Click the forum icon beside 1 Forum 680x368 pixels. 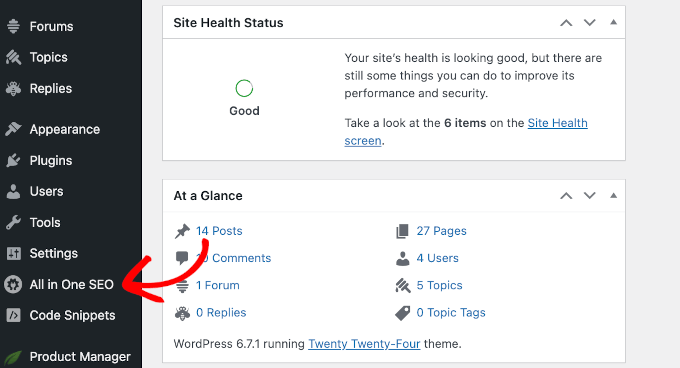[x=183, y=286]
